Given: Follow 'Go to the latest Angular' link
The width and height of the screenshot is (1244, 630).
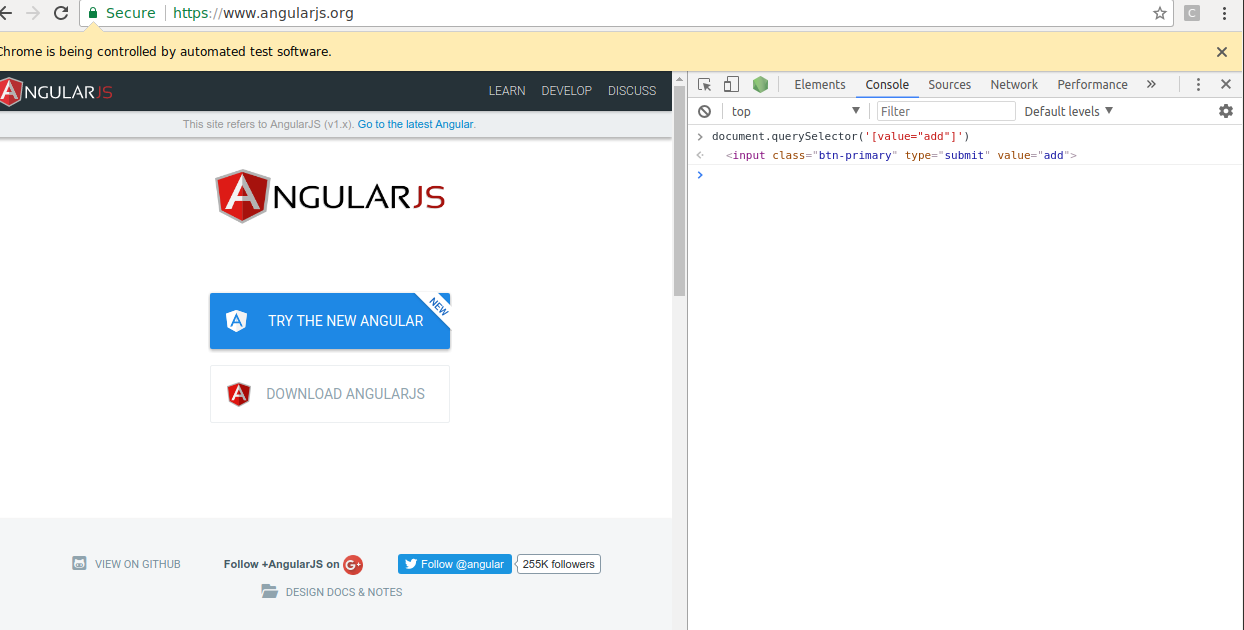Looking at the screenshot, I should pos(415,124).
